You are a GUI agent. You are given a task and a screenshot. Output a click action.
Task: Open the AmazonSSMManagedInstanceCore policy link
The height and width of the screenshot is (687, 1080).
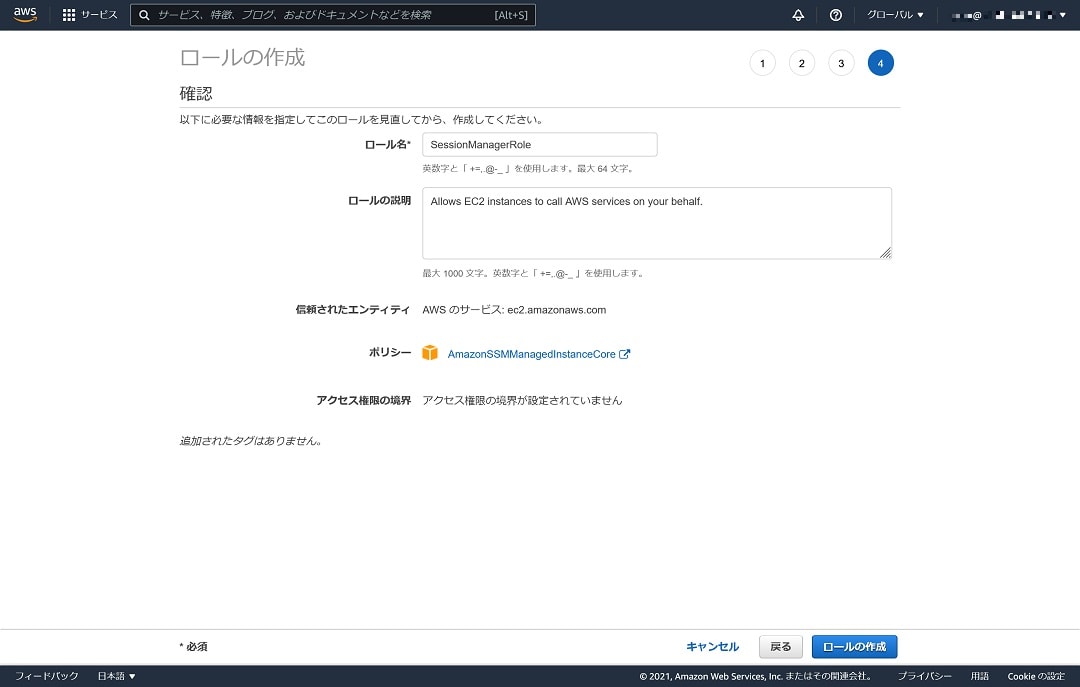[531, 353]
